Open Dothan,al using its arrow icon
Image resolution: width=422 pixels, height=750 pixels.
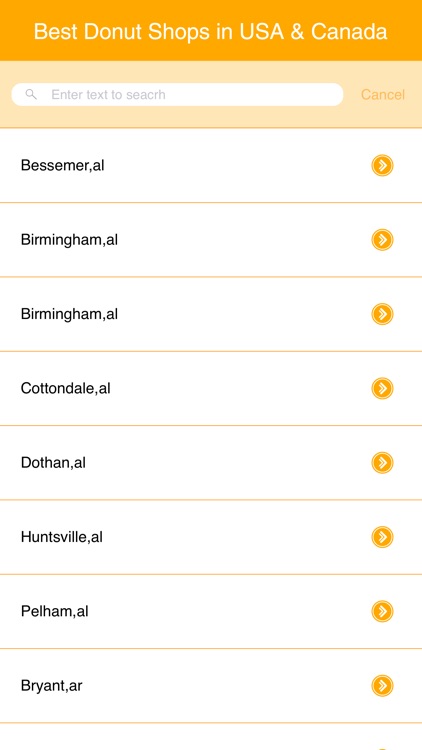coord(382,463)
